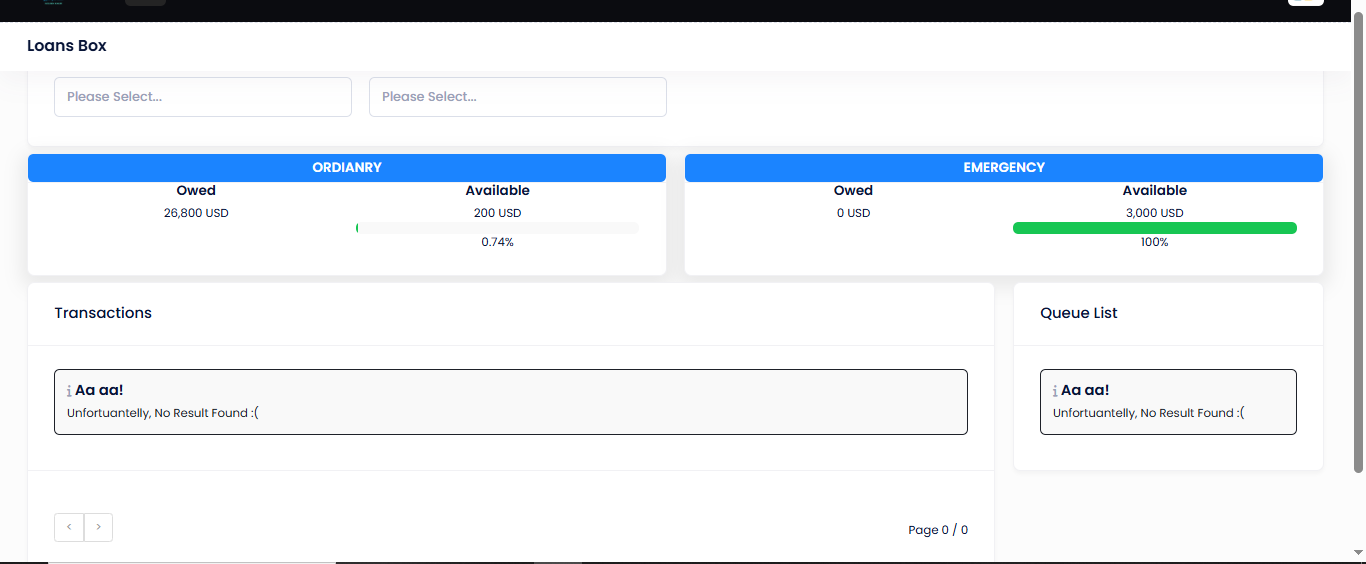Click the page vertical scrollbar thumb
The image size is (1366, 564).
[x=1359, y=240]
